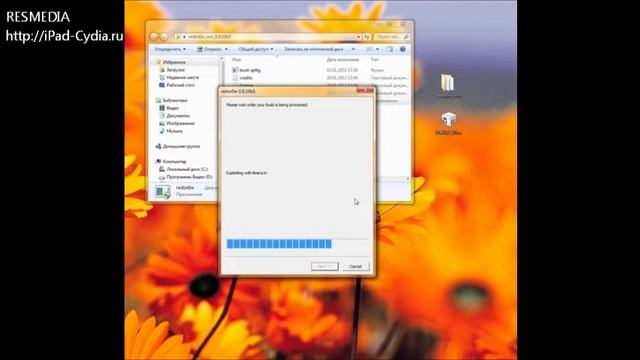Toggle the preview pane icon

[x=390, y=49]
